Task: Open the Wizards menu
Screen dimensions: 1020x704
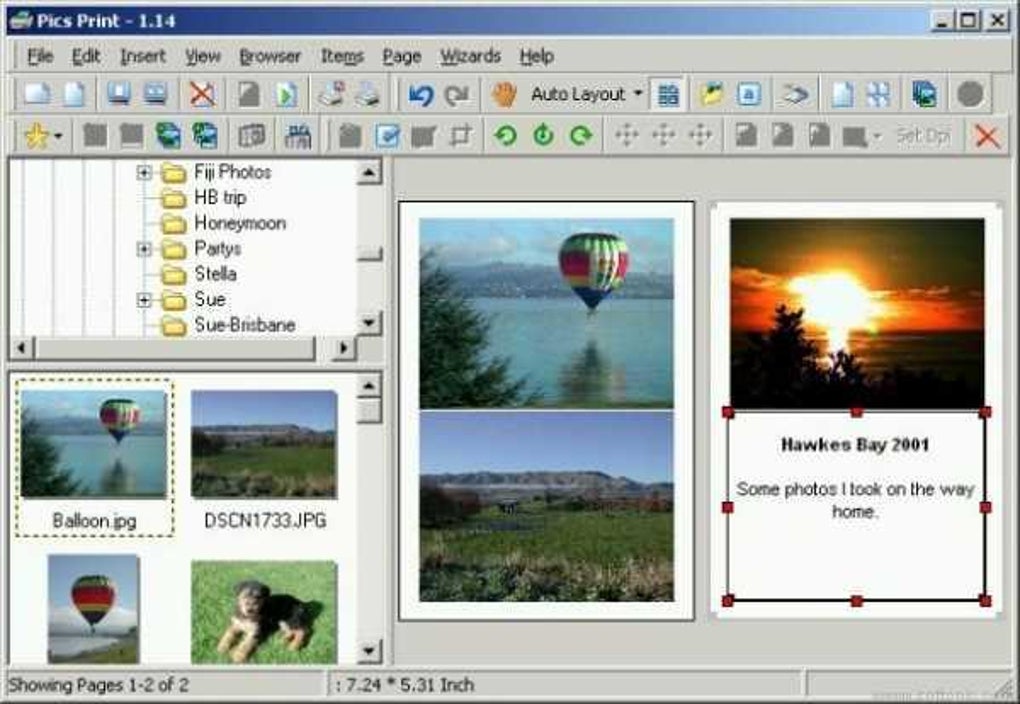Action: [x=470, y=57]
